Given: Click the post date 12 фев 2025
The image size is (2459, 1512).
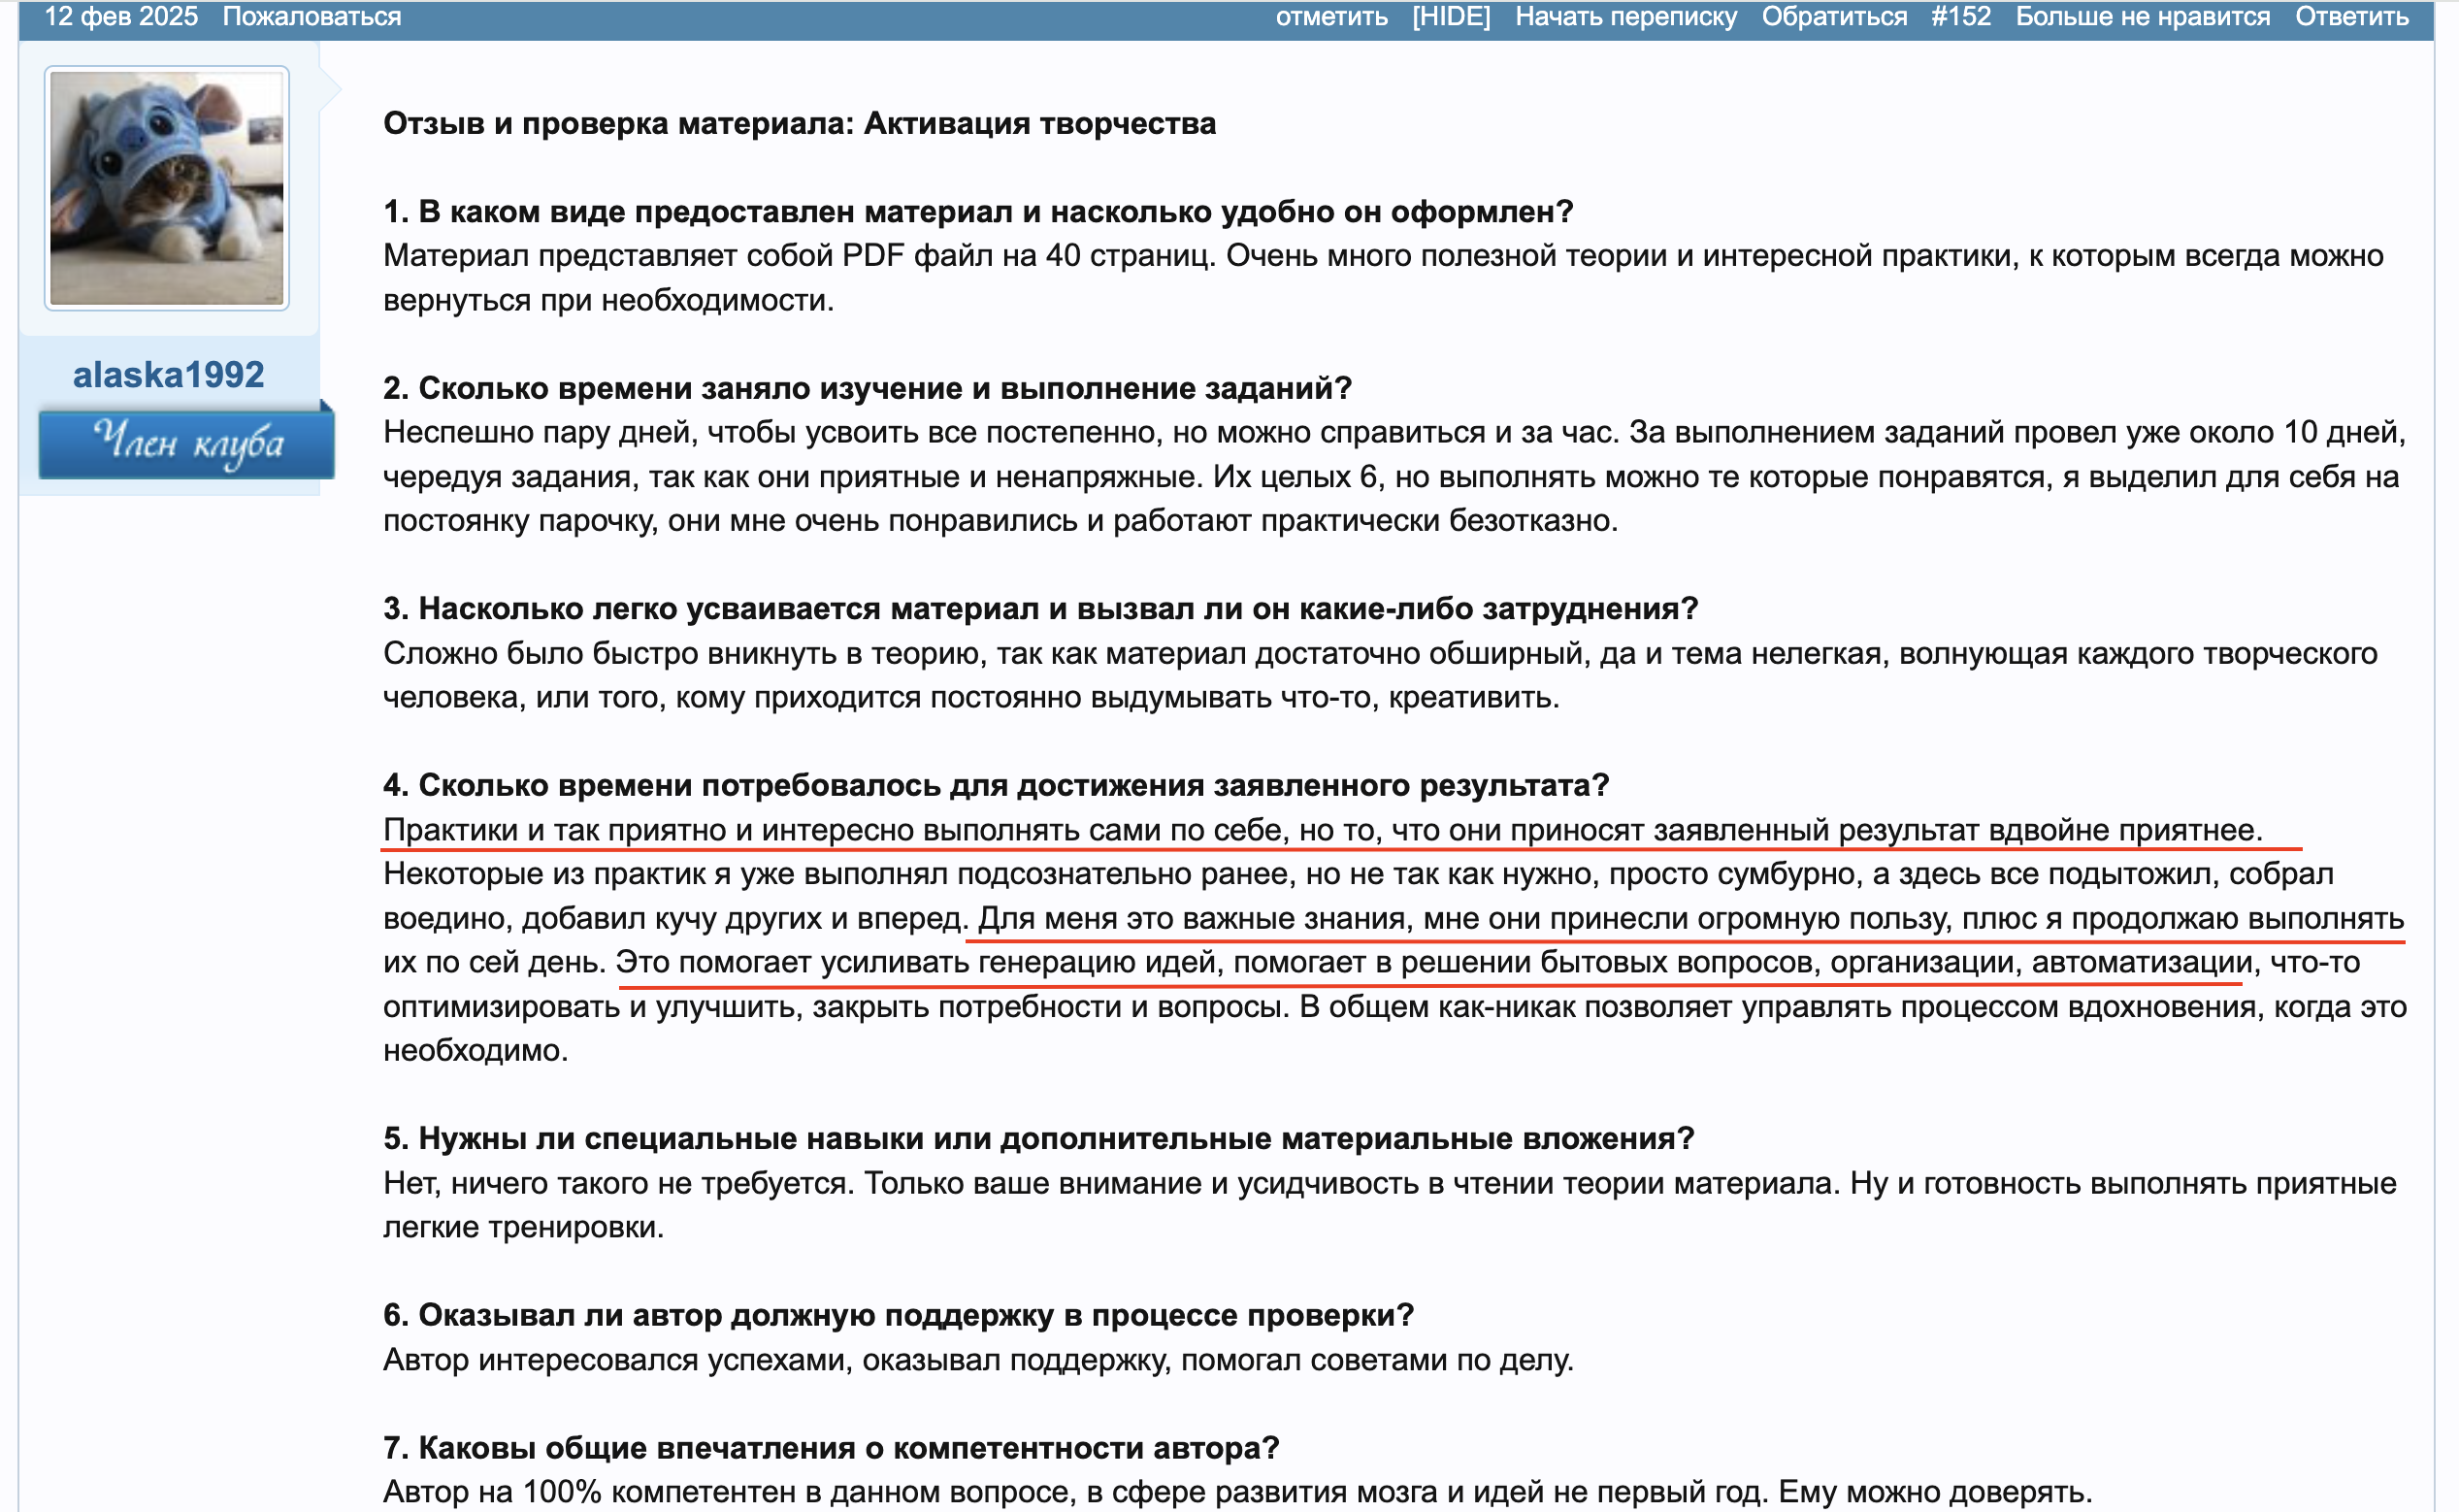Looking at the screenshot, I should pyautogui.click(x=121, y=17).
